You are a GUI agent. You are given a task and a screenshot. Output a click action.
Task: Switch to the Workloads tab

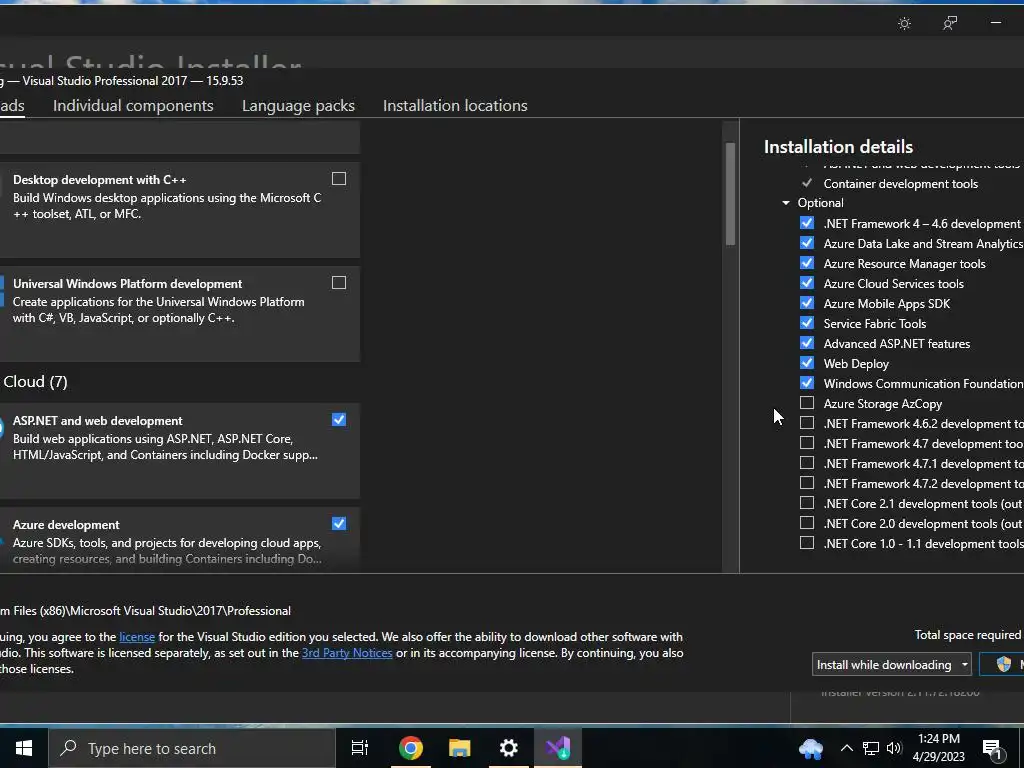12,106
